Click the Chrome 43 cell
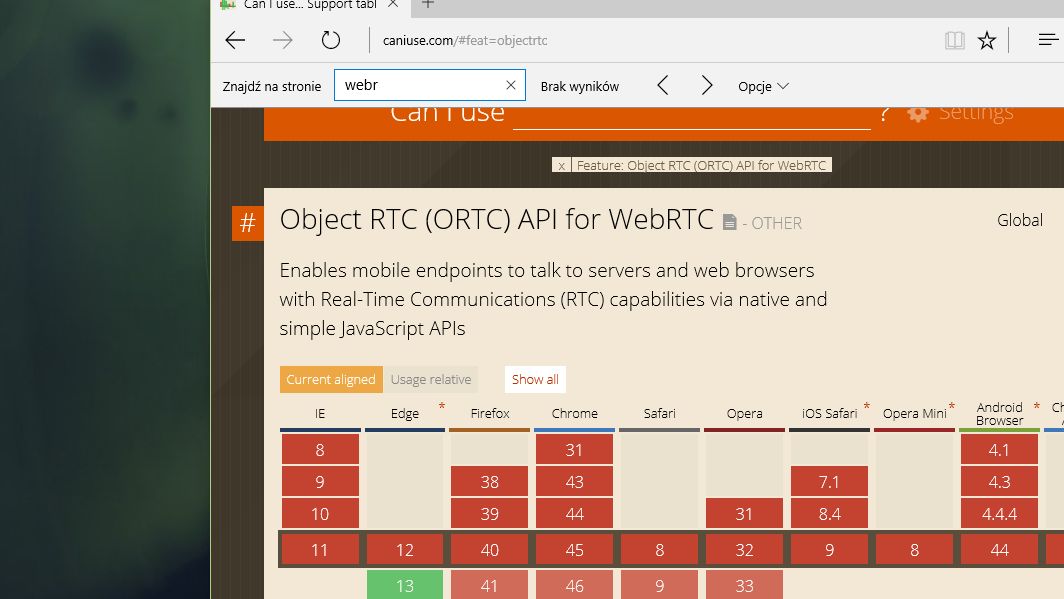 pyautogui.click(x=574, y=482)
